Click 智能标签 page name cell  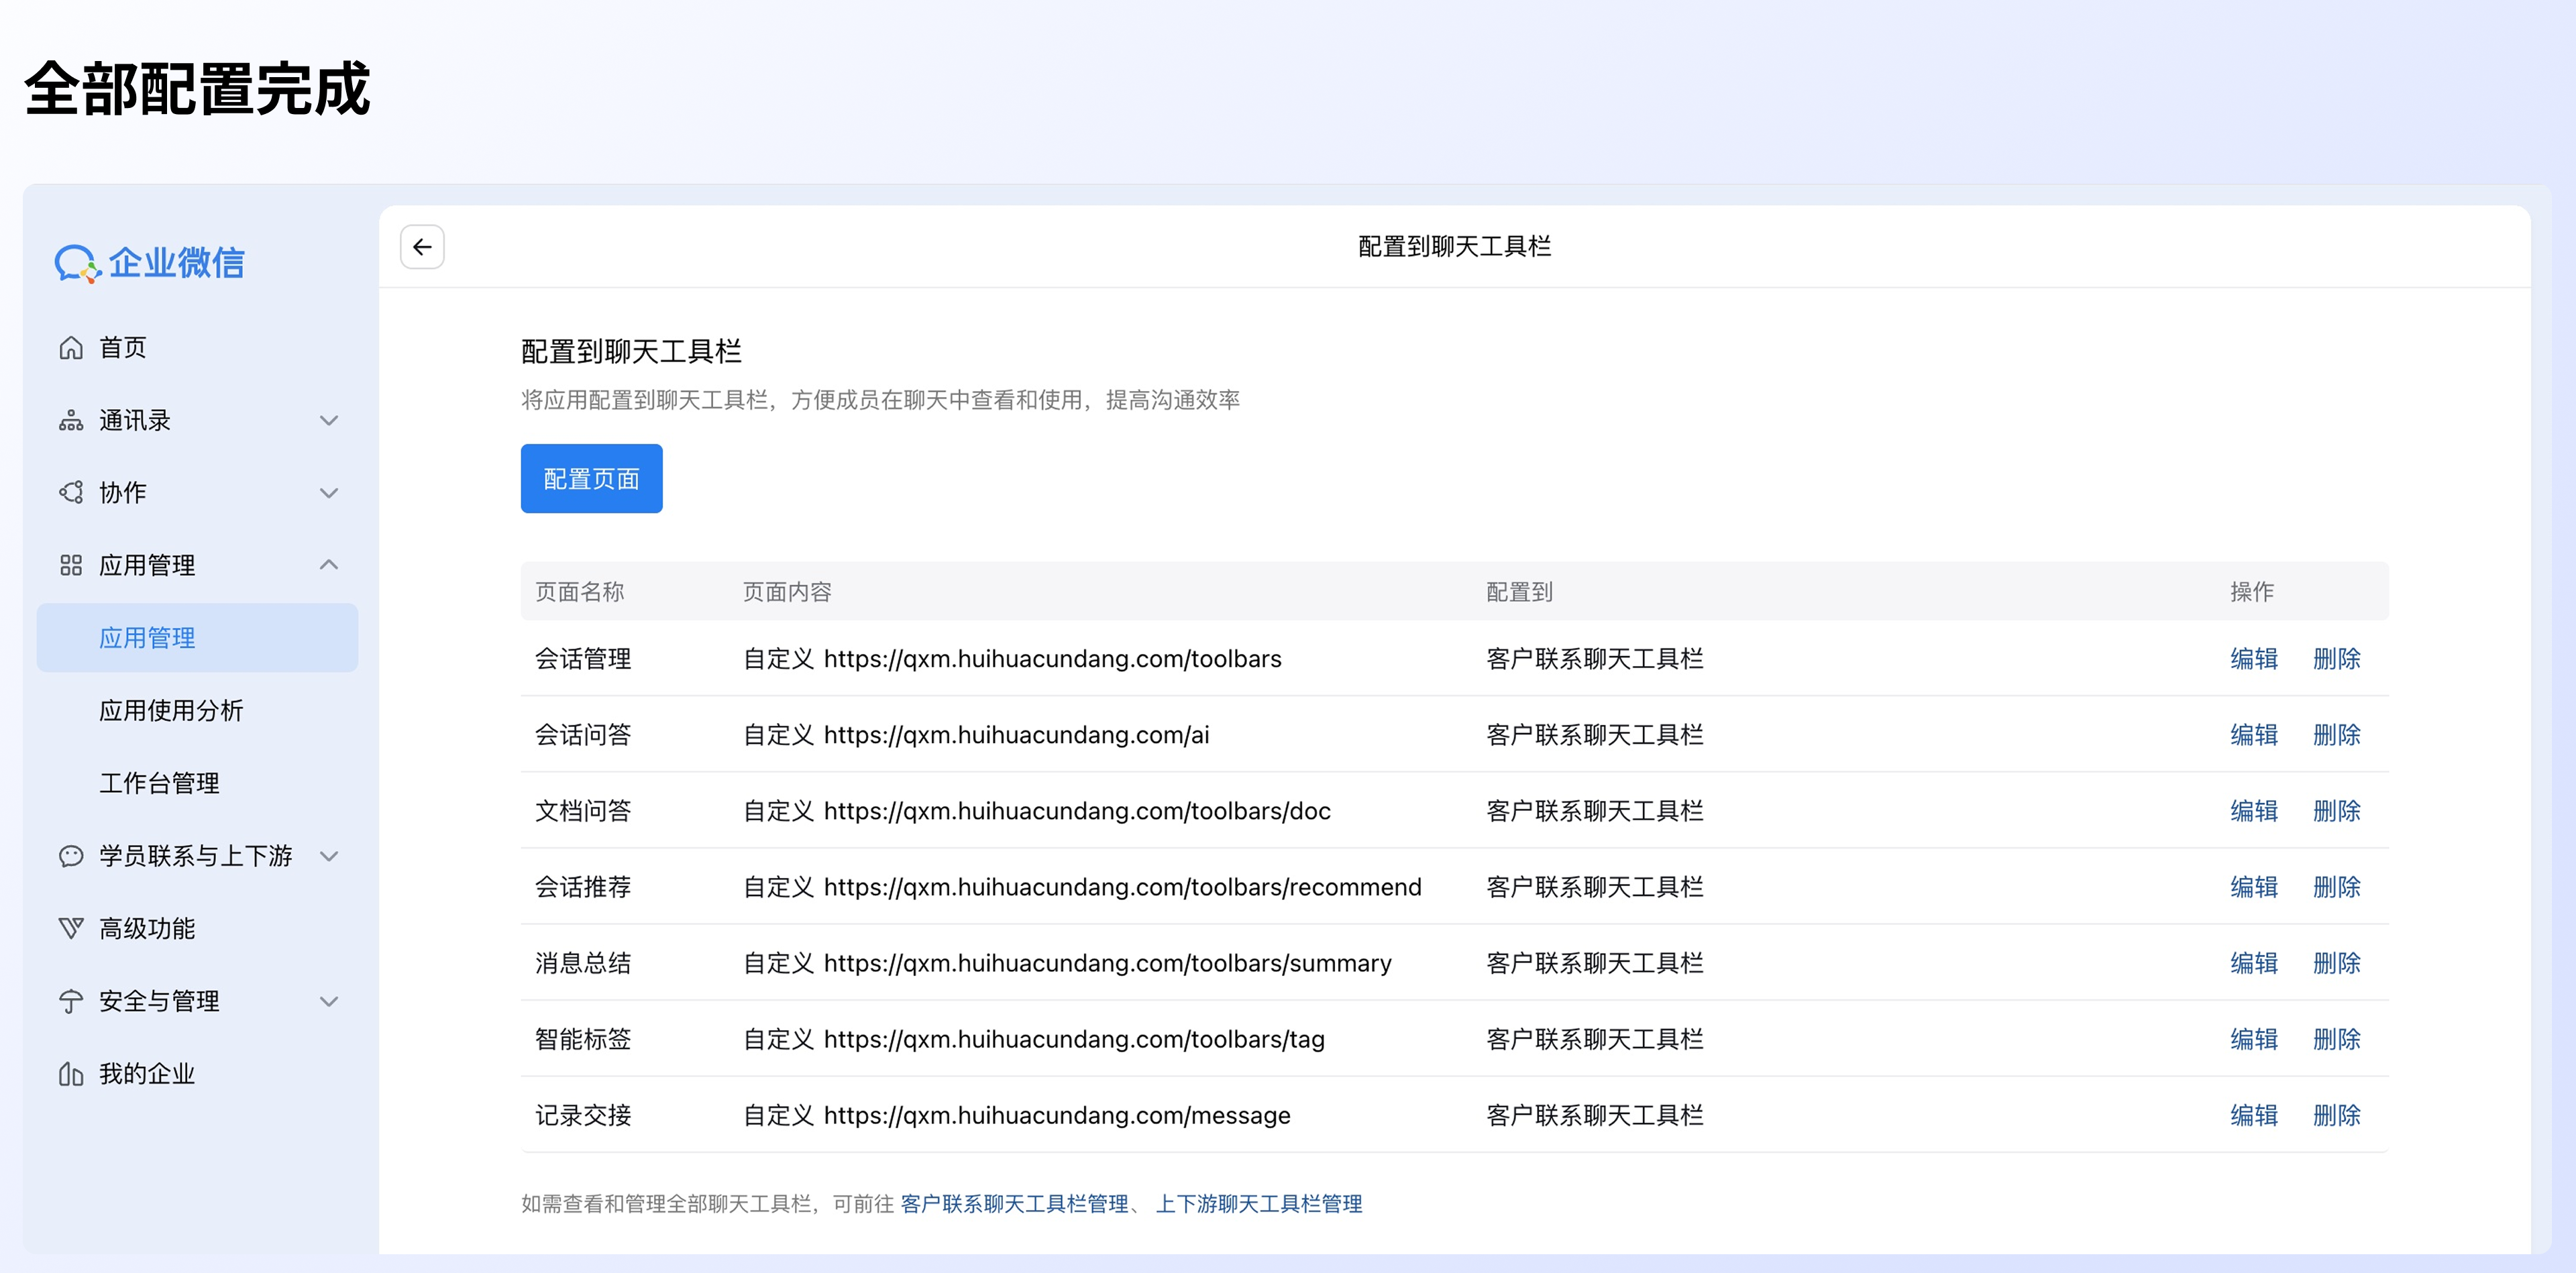click(x=583, y=1039)
